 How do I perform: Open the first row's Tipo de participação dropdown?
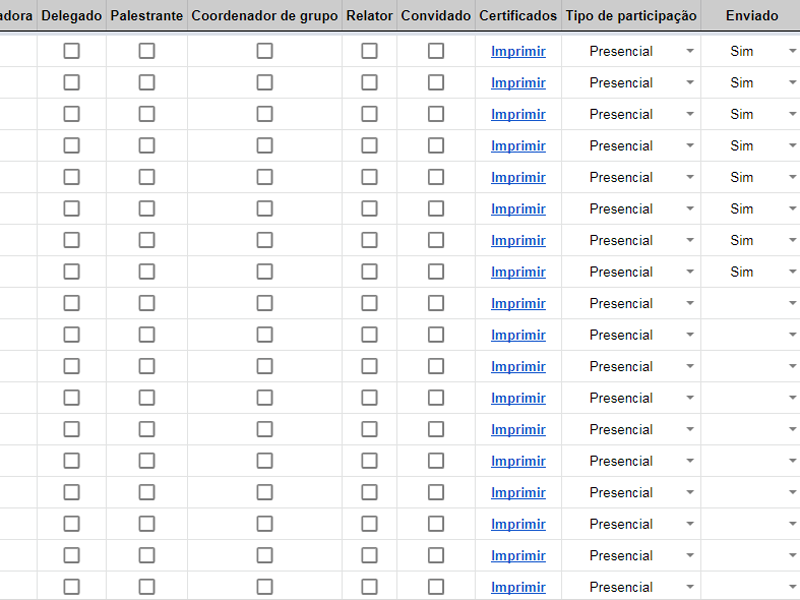(x=689, y=51)
